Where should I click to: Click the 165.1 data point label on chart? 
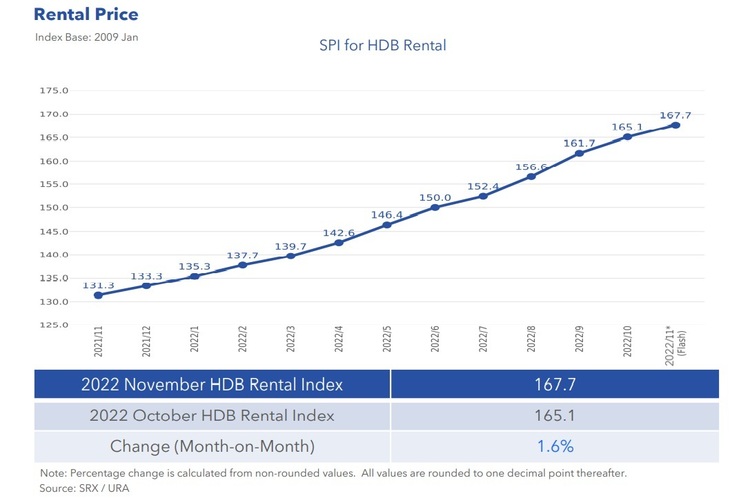pyautogui.click(x=627, y=127)
